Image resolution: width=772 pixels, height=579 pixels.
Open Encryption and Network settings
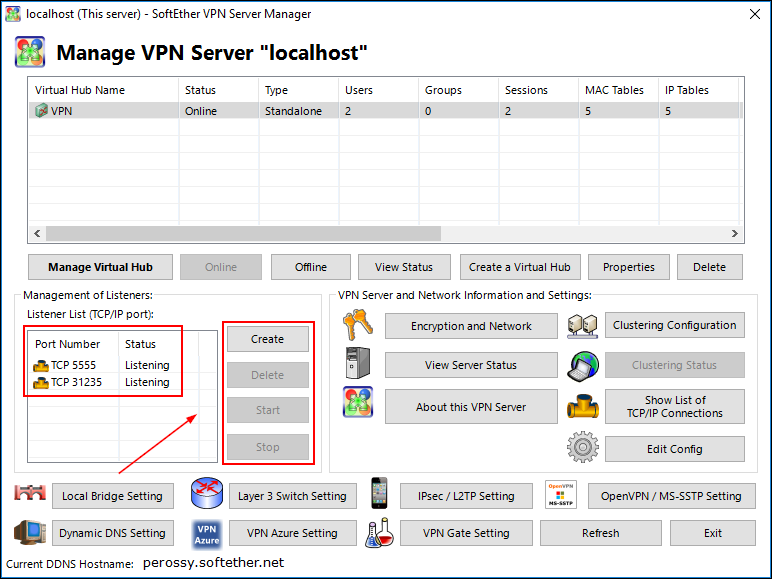coord(471,326)
